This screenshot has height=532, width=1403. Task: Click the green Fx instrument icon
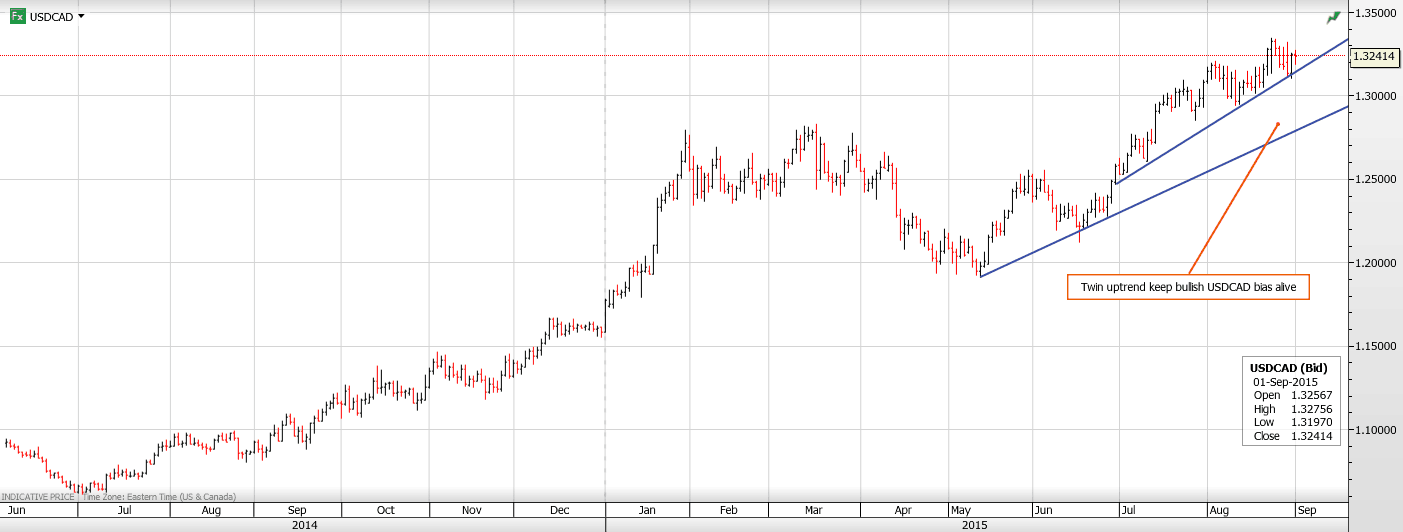click(17, 16)
